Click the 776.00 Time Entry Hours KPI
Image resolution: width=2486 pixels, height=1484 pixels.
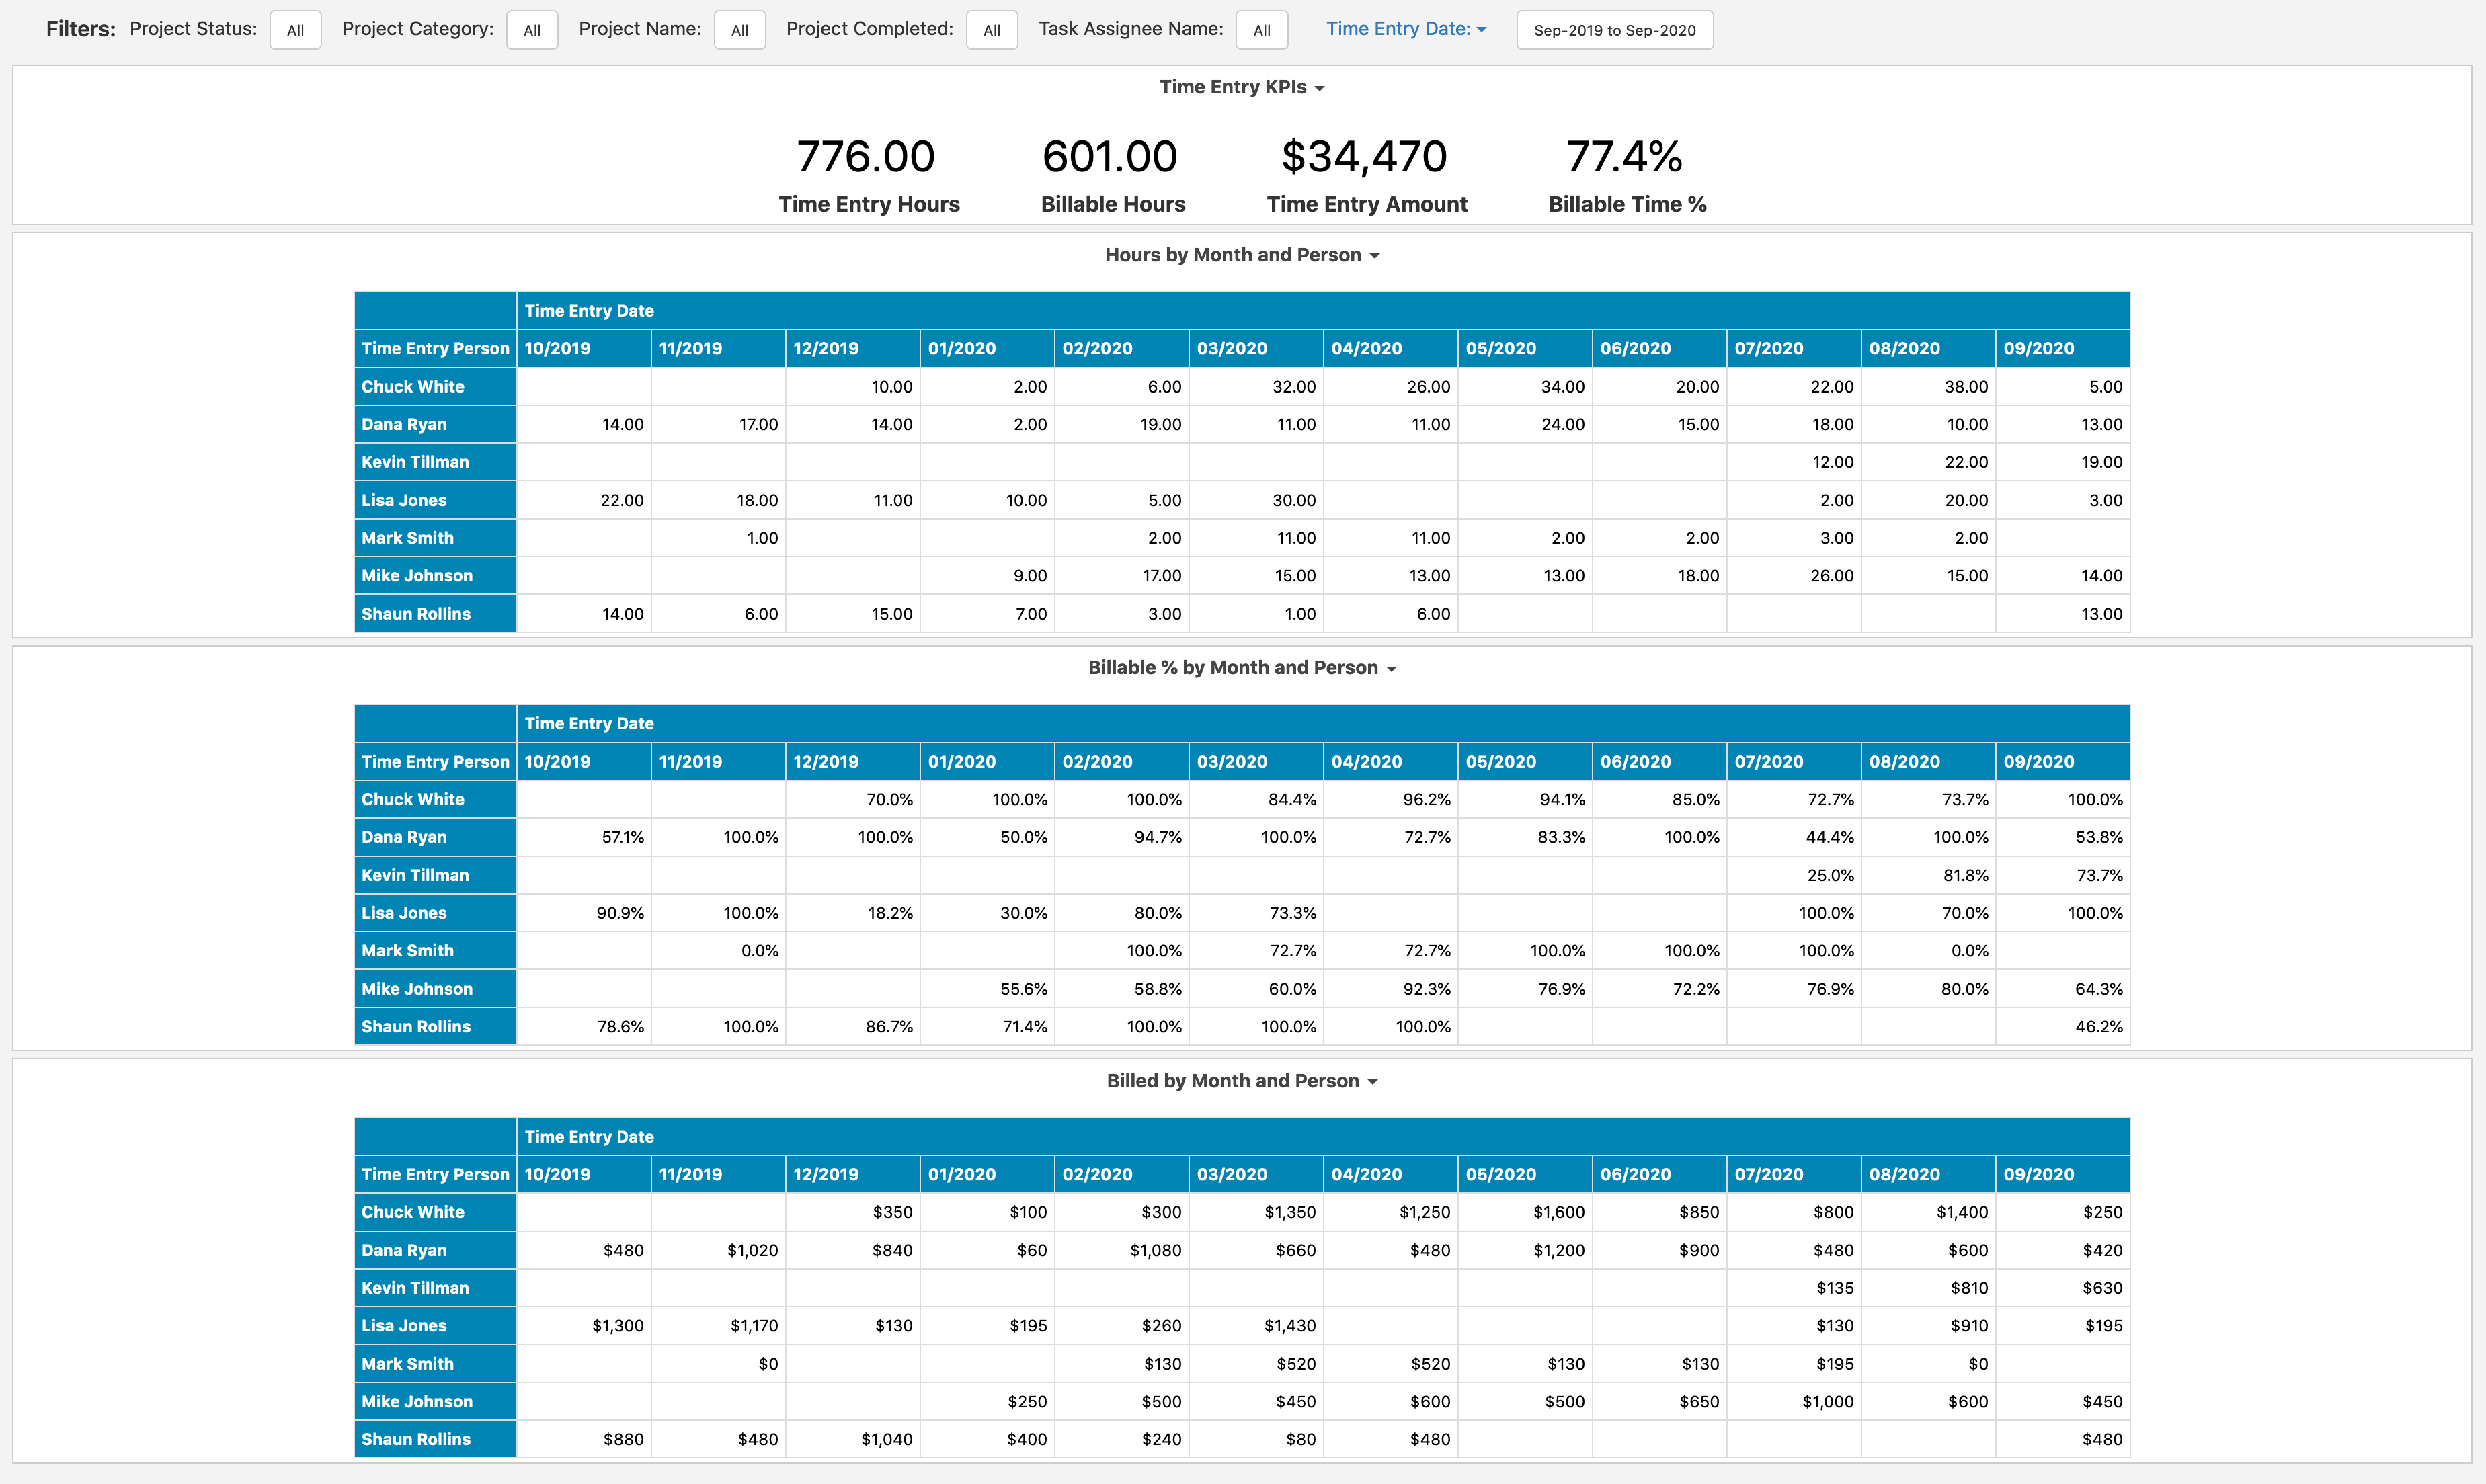click(866, 157)
